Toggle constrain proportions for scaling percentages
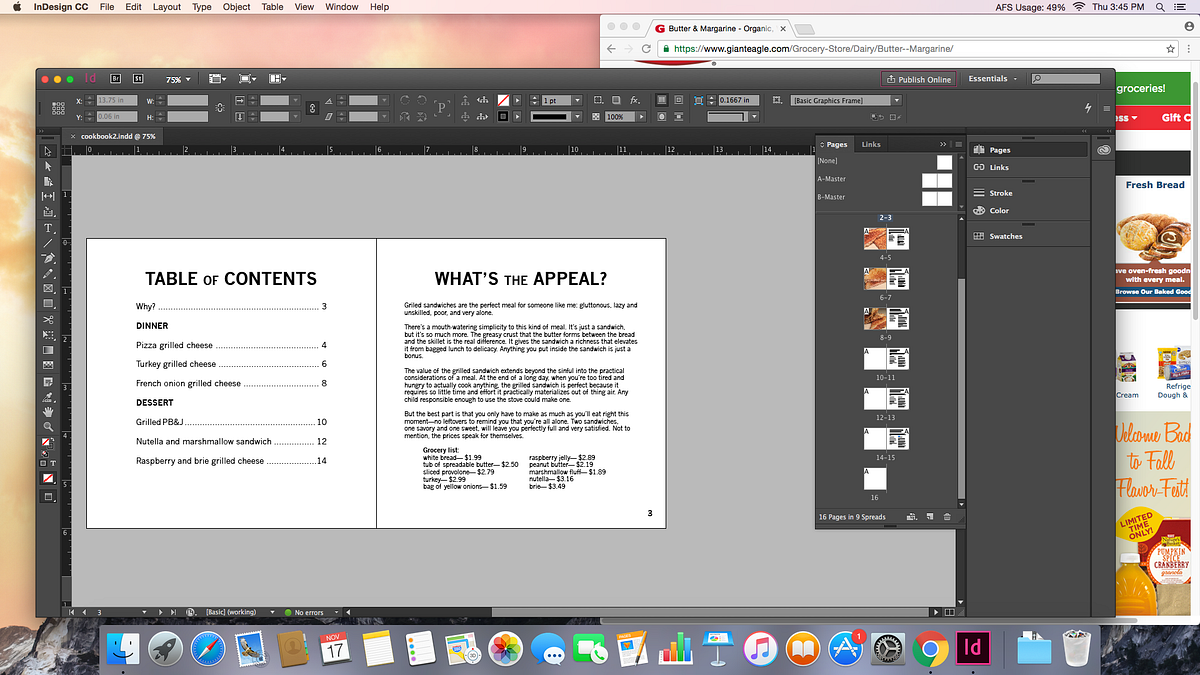 coord(312,108)
